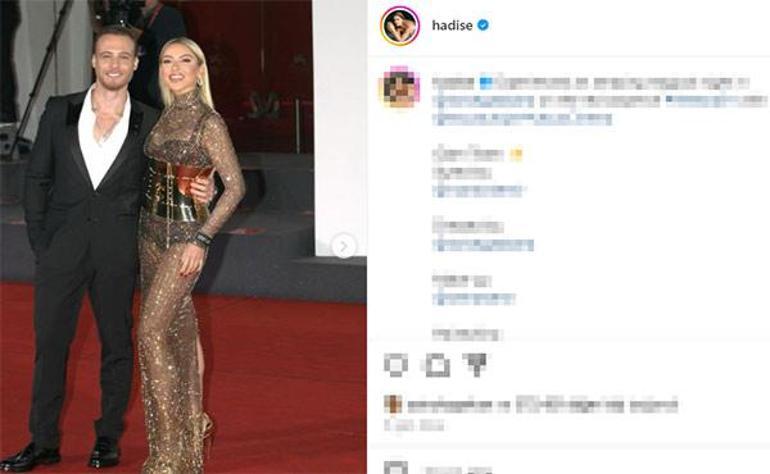Click blurred timestamp beneath the likes row
Viewport: 770px width, 474px height.
(414, 425)
